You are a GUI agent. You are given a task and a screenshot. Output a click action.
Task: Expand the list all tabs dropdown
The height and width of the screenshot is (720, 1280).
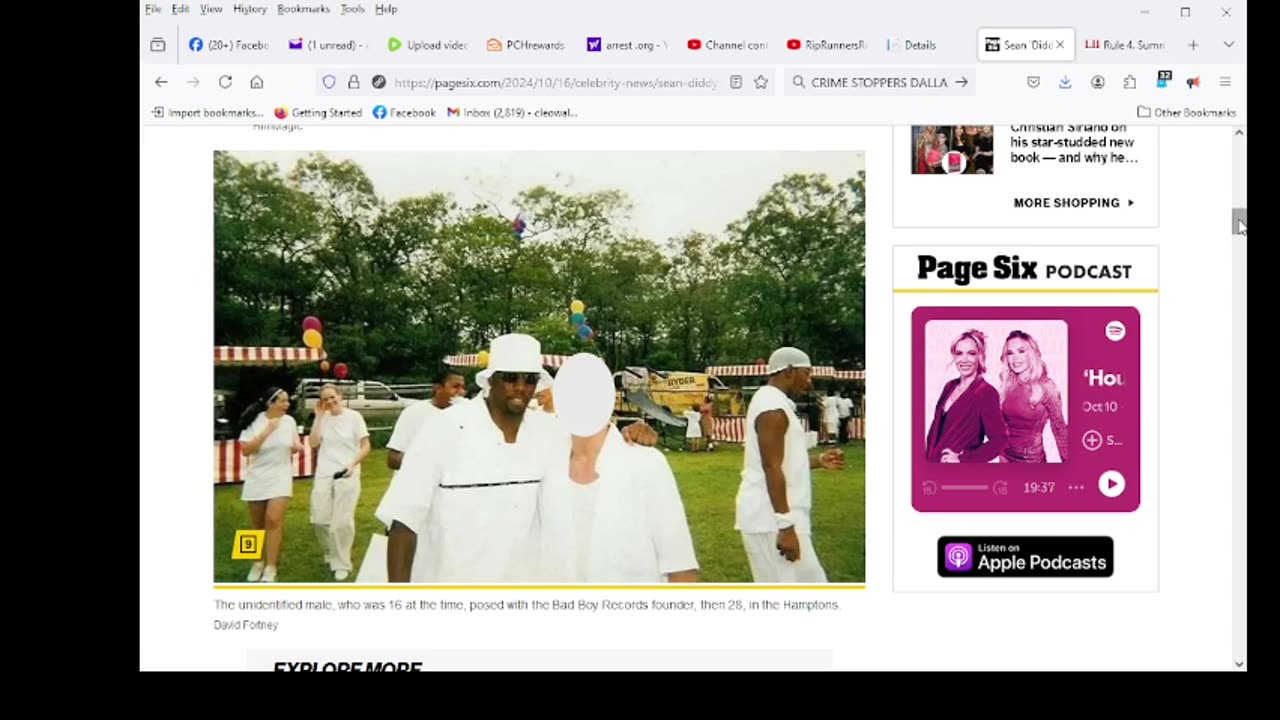point(1229,45)
